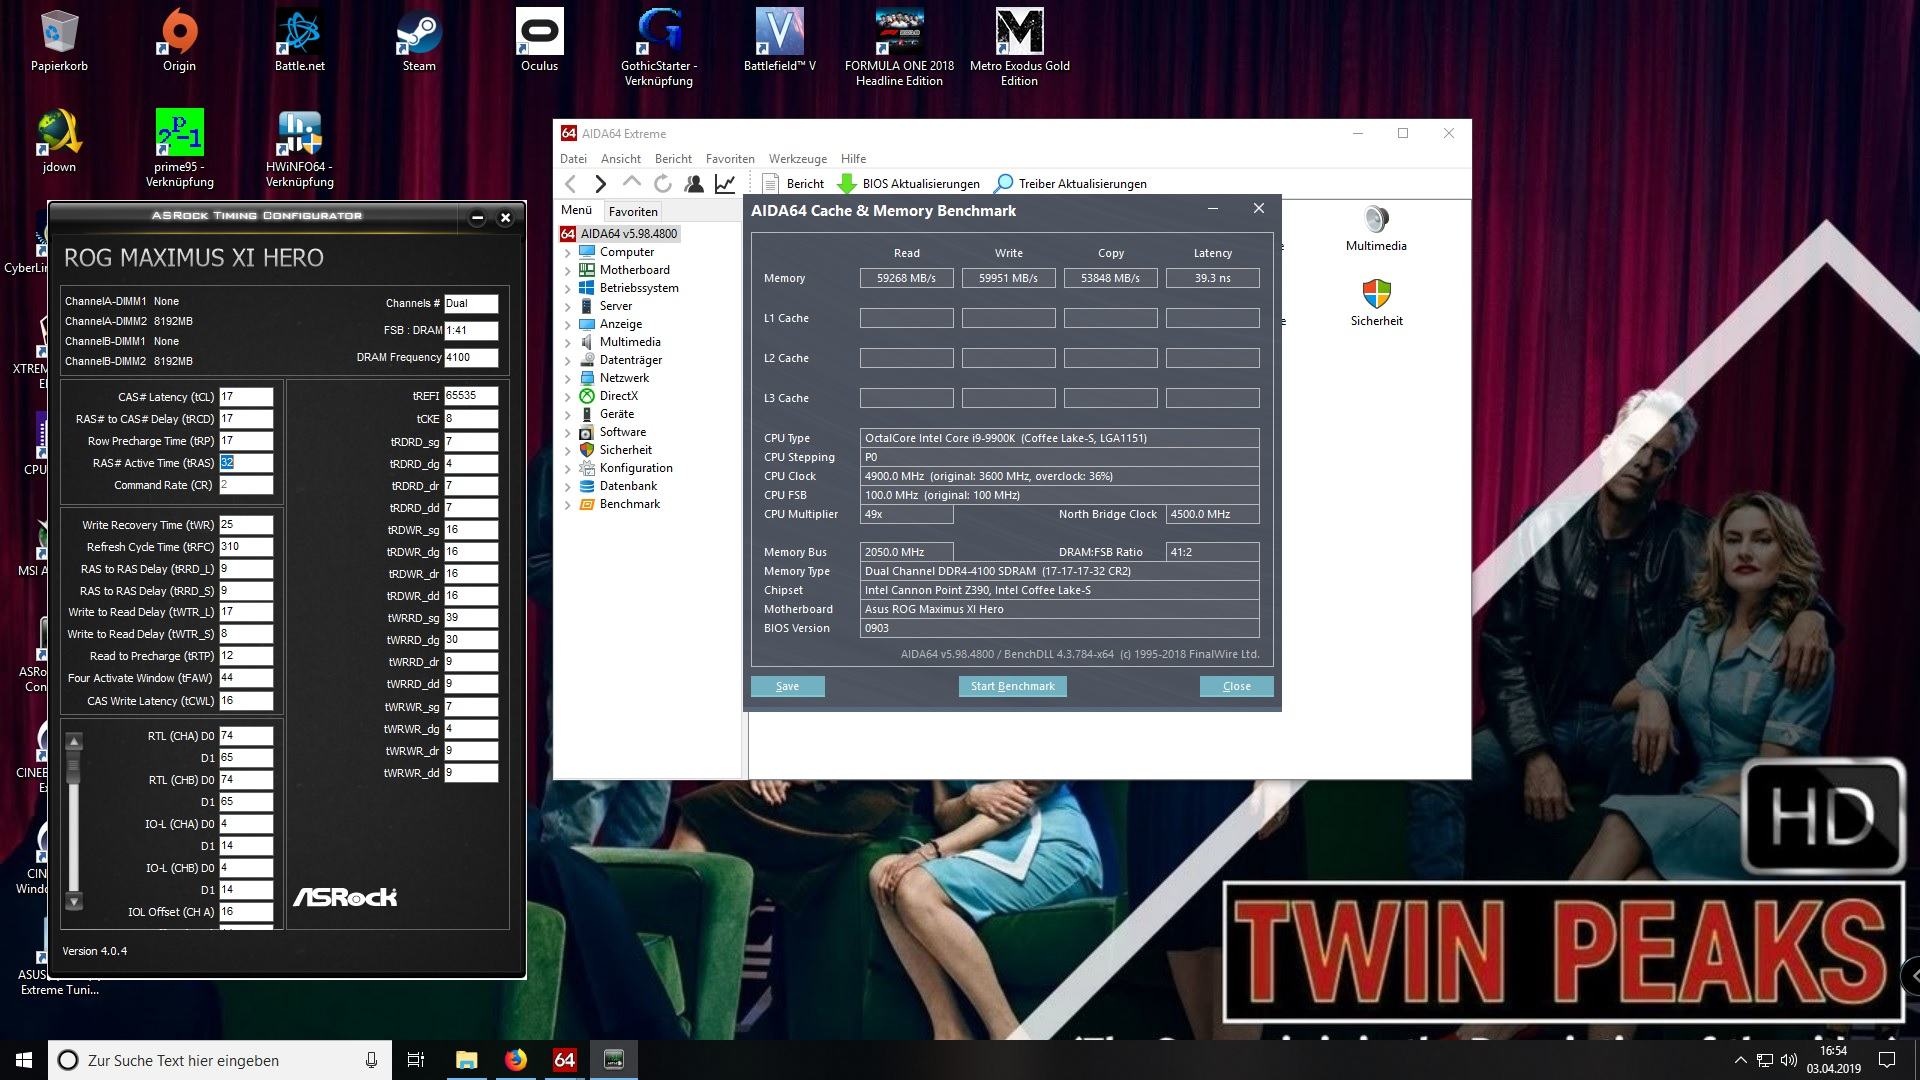Click the tRAS value field in Timing Configurator

[x=246, y=463]
